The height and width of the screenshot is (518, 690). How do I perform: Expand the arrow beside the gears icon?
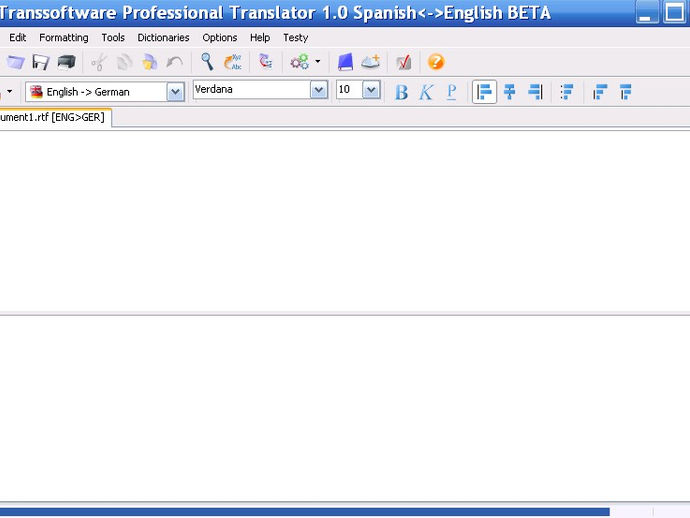pos(318,62)
